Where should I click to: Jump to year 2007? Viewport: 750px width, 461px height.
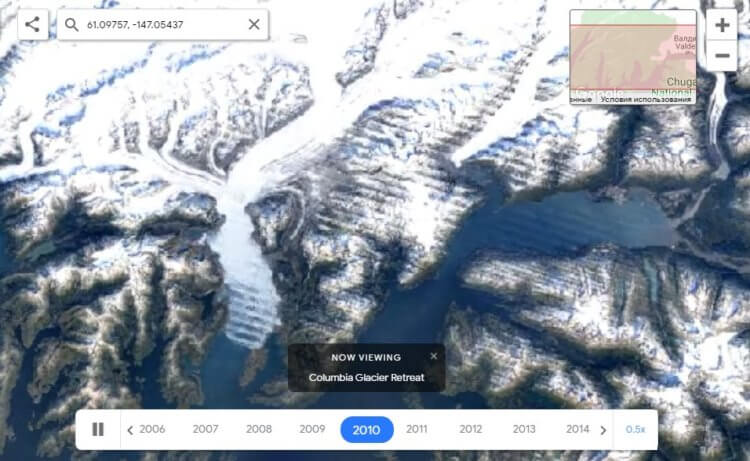pyautogui.click(x=205, y=429)
